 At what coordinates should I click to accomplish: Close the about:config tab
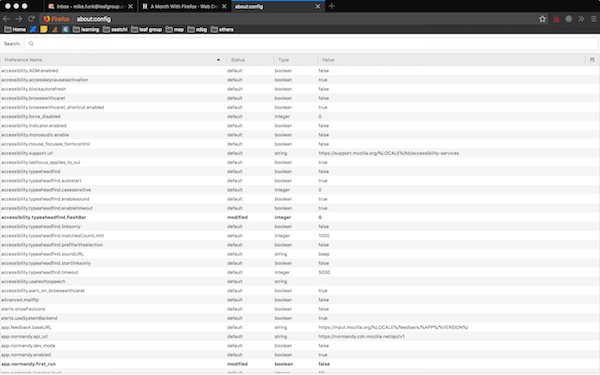[x=318, y=7]
